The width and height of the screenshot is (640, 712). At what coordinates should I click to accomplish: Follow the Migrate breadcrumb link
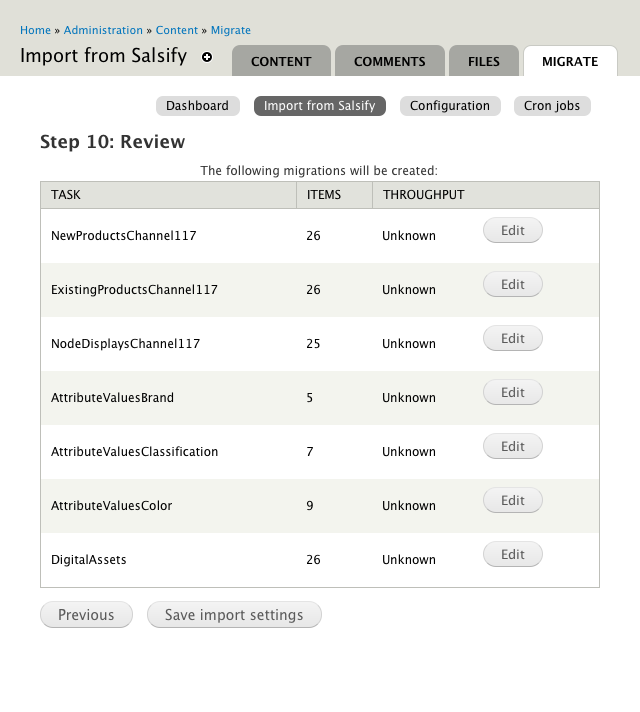pyautogui.click(x=231, y=30)
